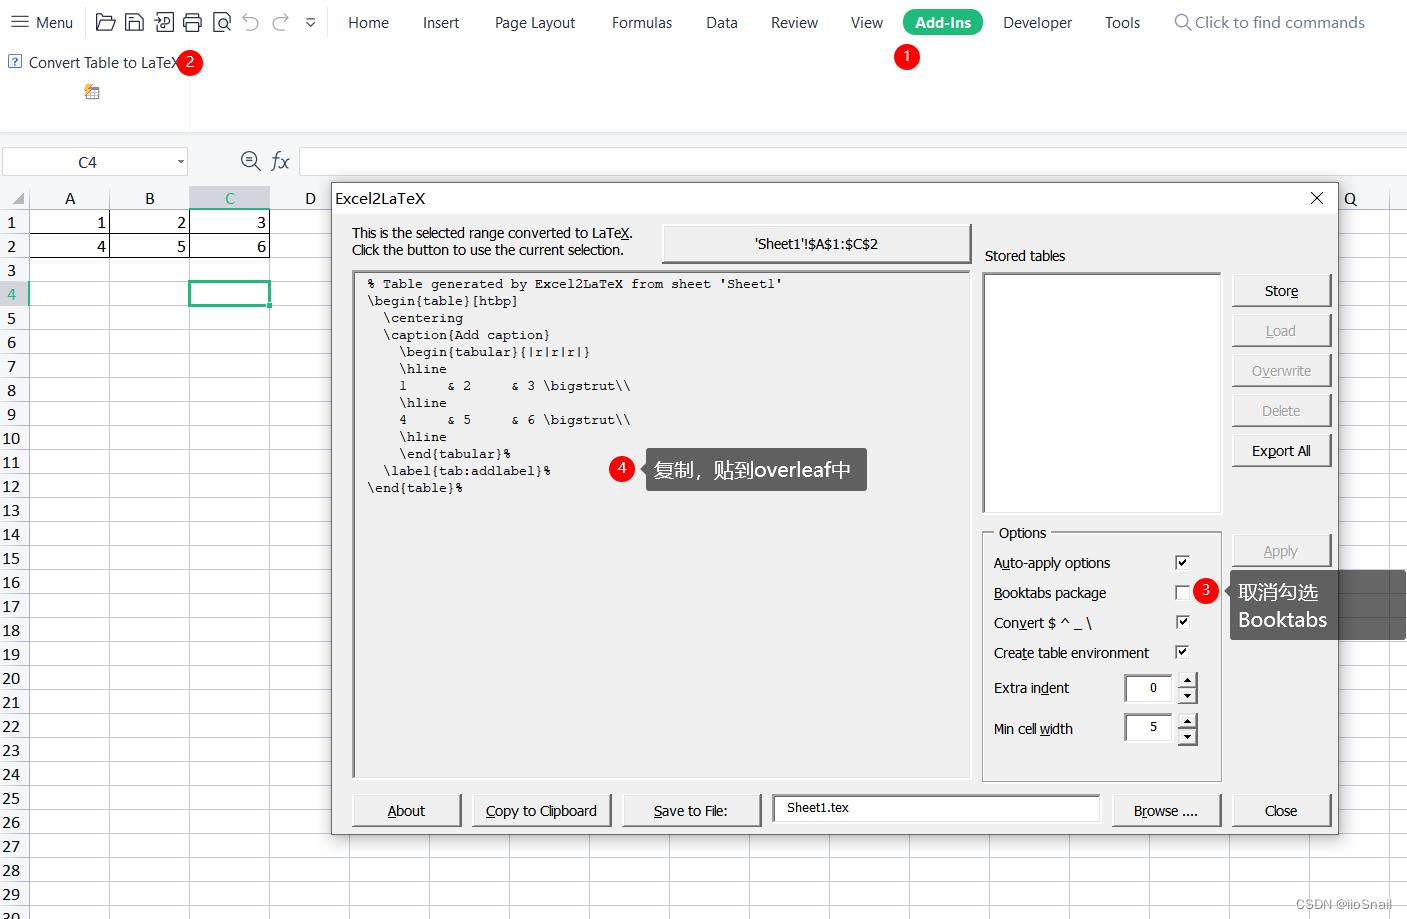
Task: Click into the formula bar input
Action: click(852, 161)
